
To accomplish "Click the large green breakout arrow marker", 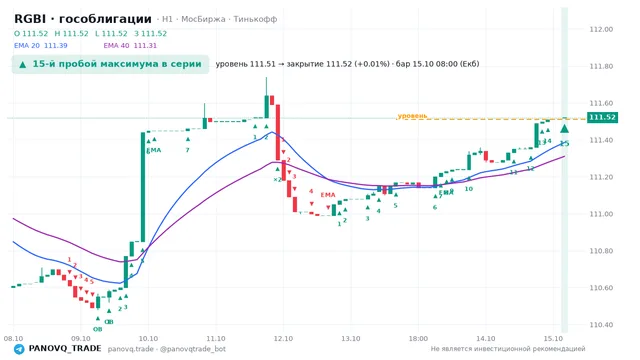I will tap(564, 129).
